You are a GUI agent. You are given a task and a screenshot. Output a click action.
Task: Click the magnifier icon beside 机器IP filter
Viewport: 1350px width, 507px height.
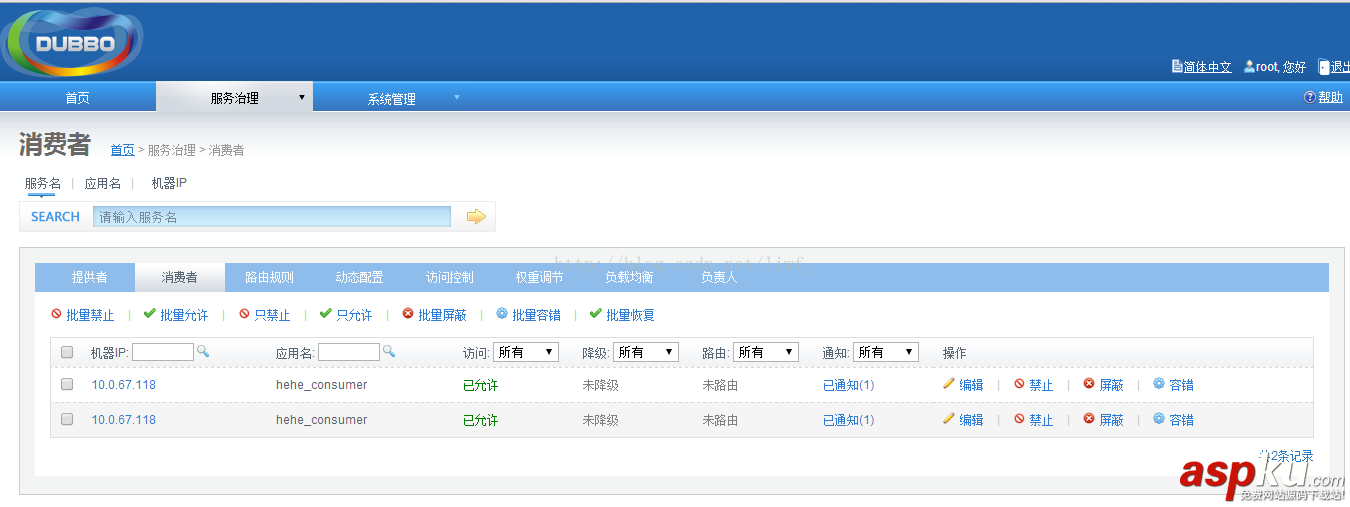click(202, 351)
